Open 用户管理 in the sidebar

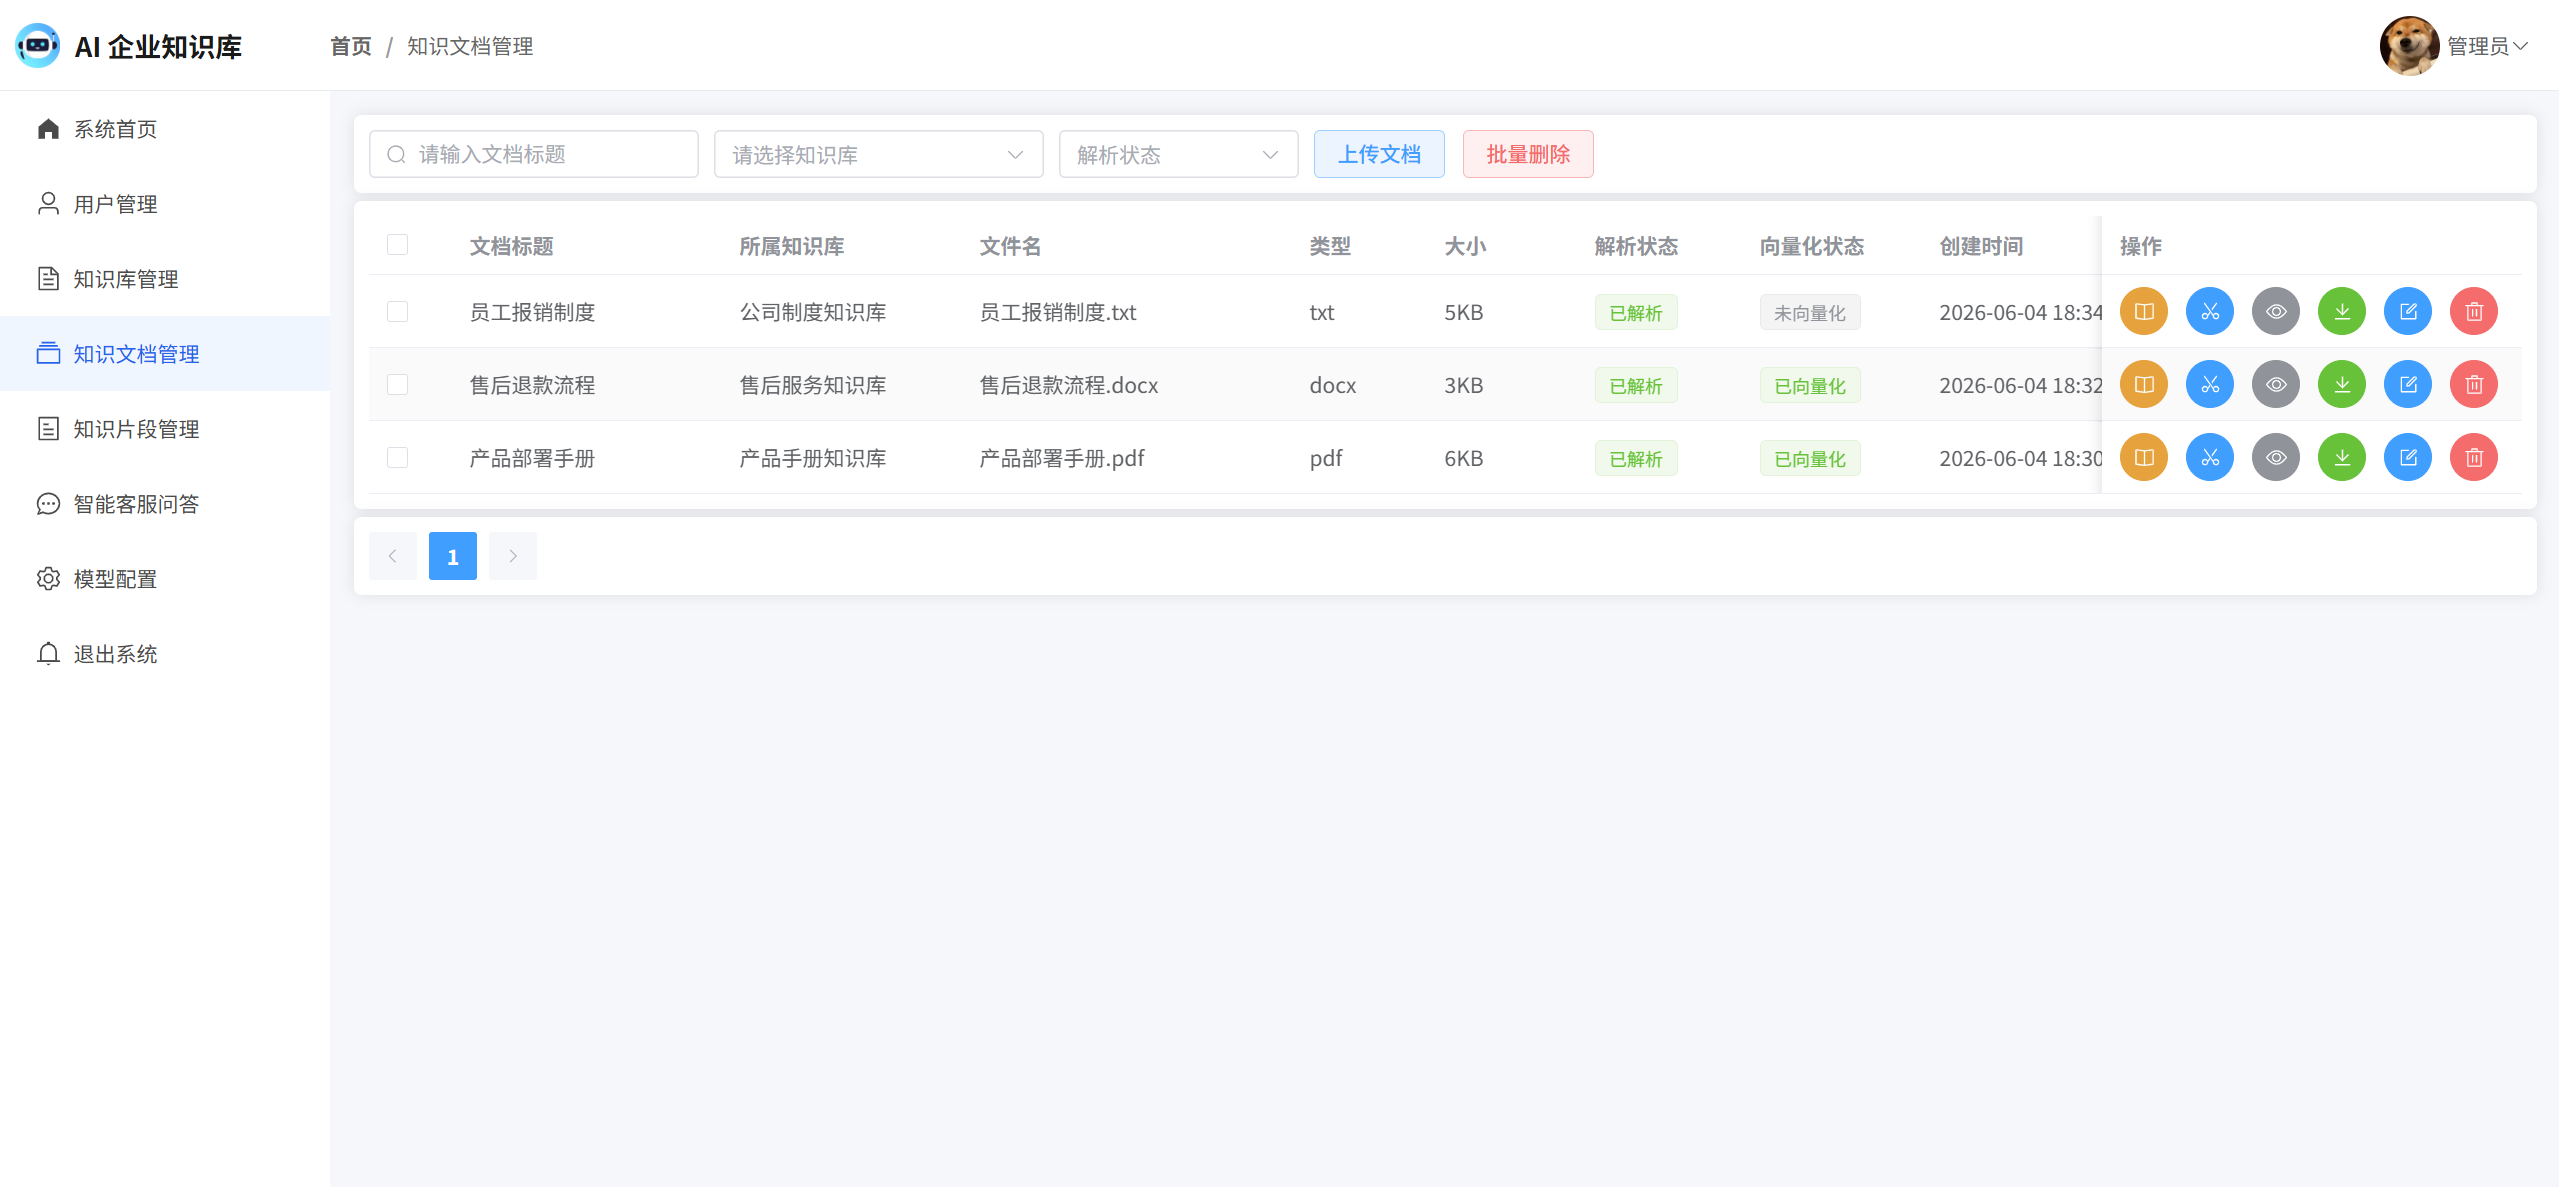coord(165,204)
